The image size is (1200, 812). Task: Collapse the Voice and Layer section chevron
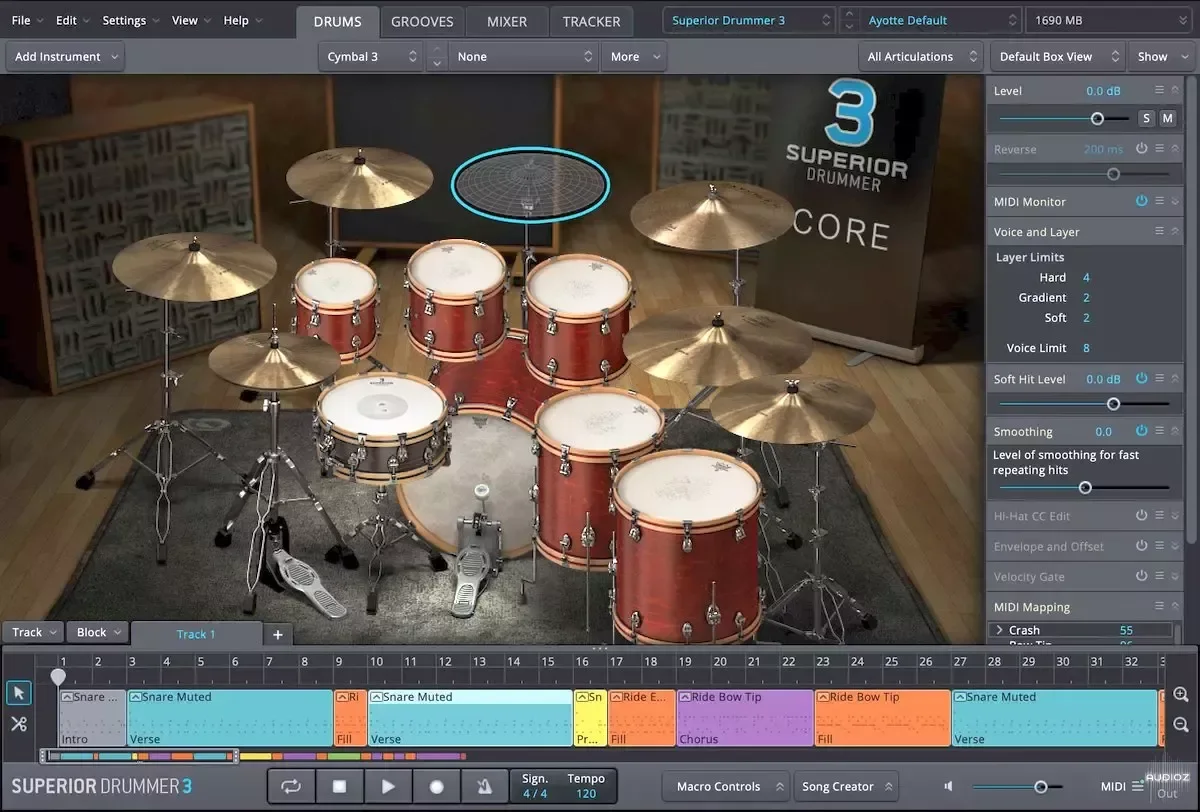1175,231
